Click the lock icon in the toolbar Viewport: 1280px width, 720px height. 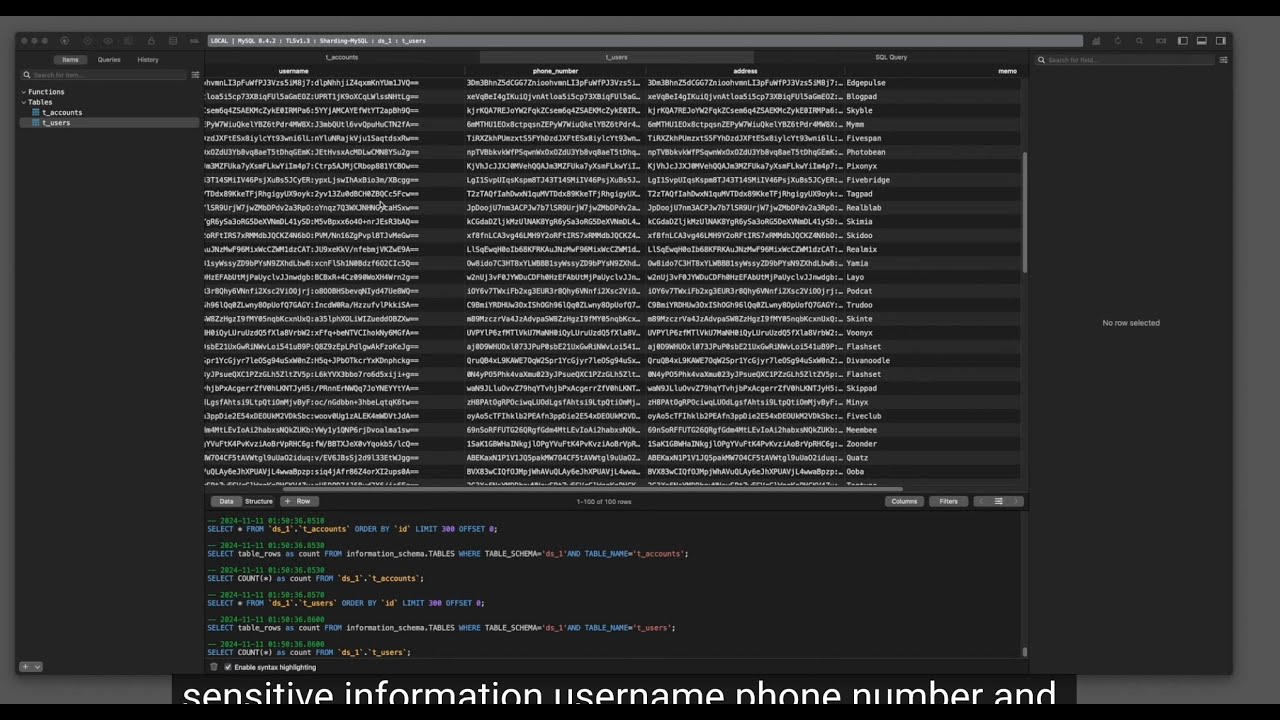pyautogui.click(x=151, y=41)
